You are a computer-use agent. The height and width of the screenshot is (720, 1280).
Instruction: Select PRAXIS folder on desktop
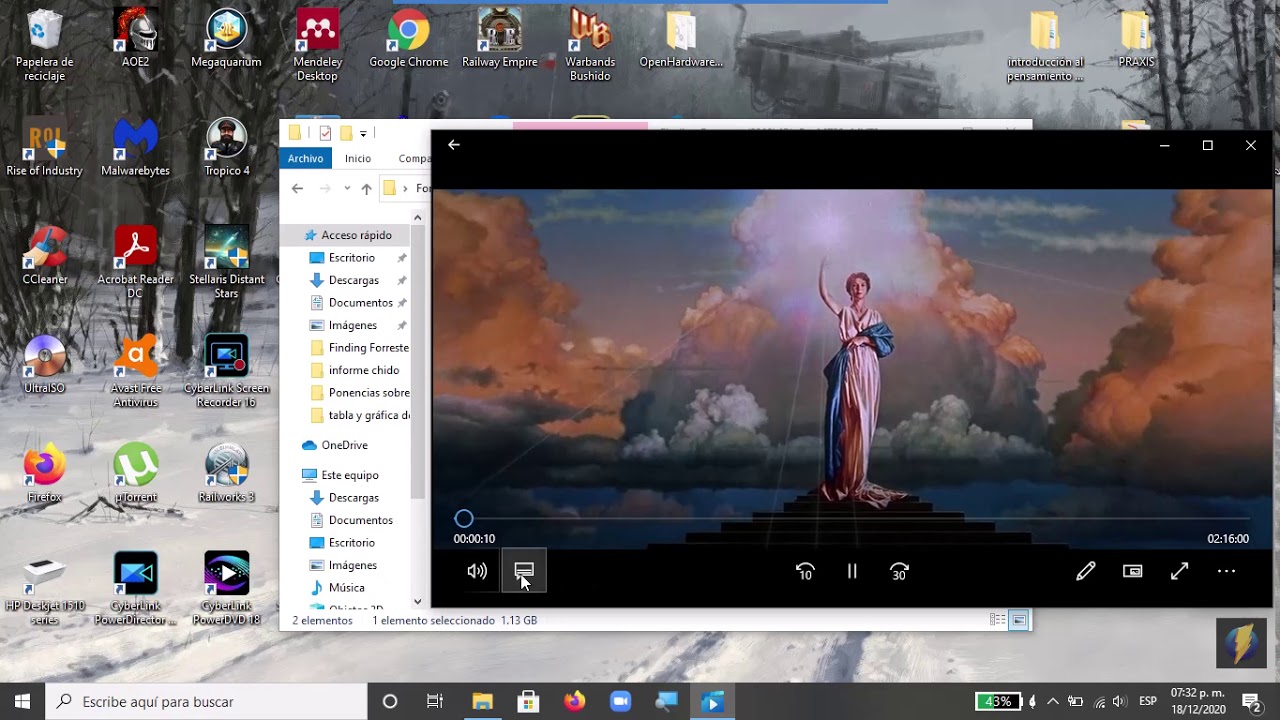1136,40
